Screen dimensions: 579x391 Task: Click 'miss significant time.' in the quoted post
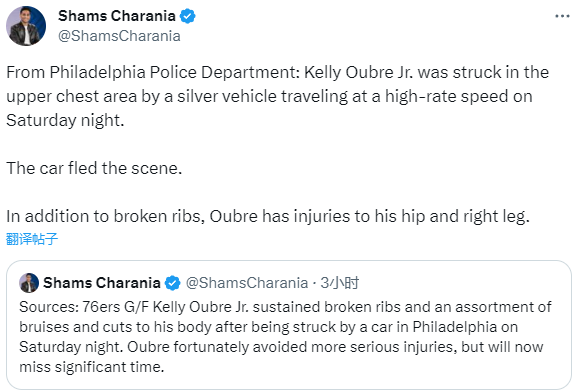(x=92, y=367)
